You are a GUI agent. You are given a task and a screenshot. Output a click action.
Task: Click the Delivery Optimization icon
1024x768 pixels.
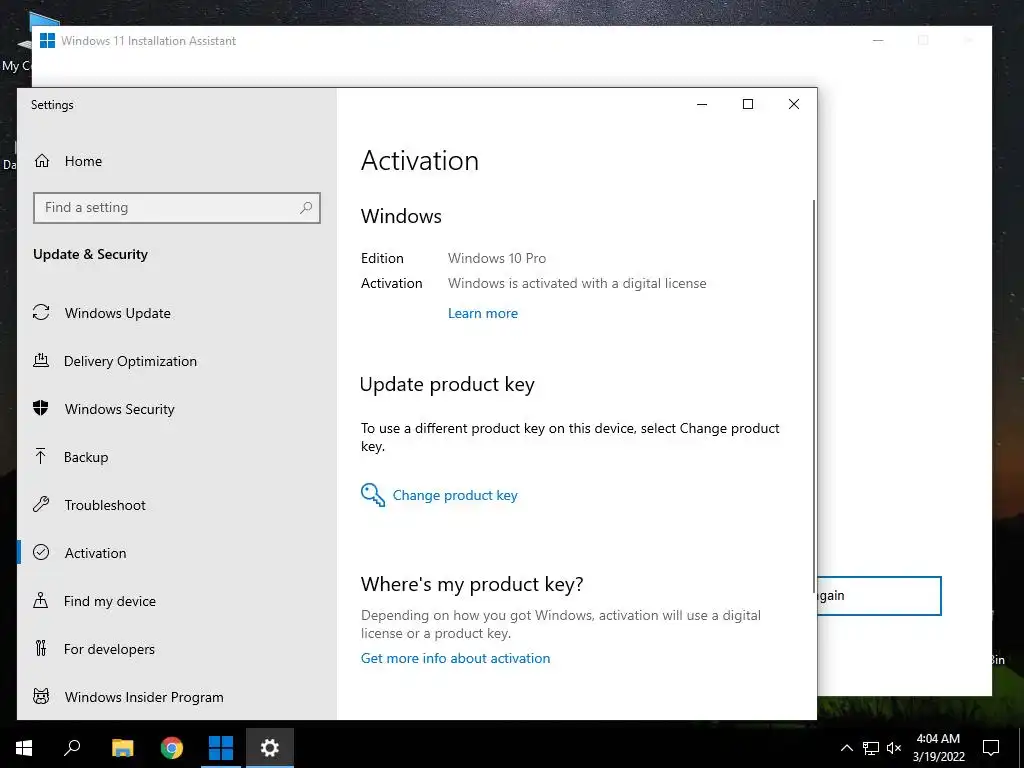(x=41, y=360)
